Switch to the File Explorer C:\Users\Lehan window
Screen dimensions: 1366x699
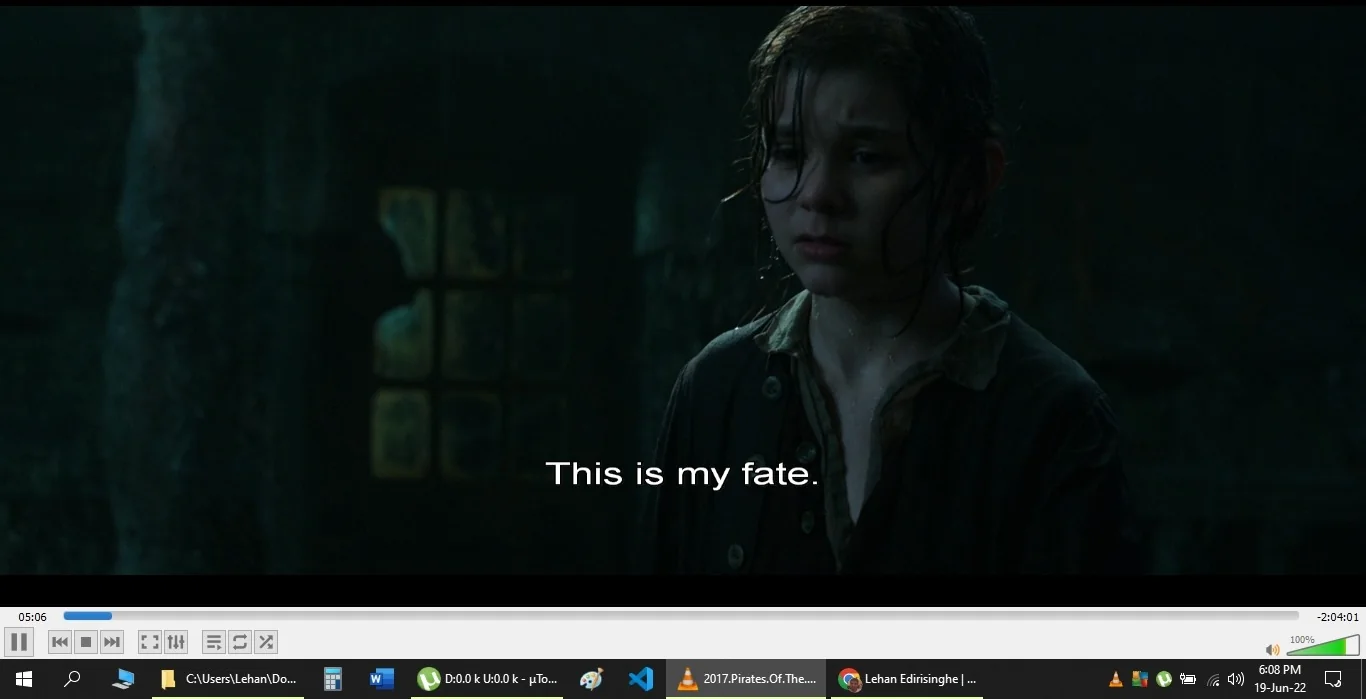[x=228, y=680]
